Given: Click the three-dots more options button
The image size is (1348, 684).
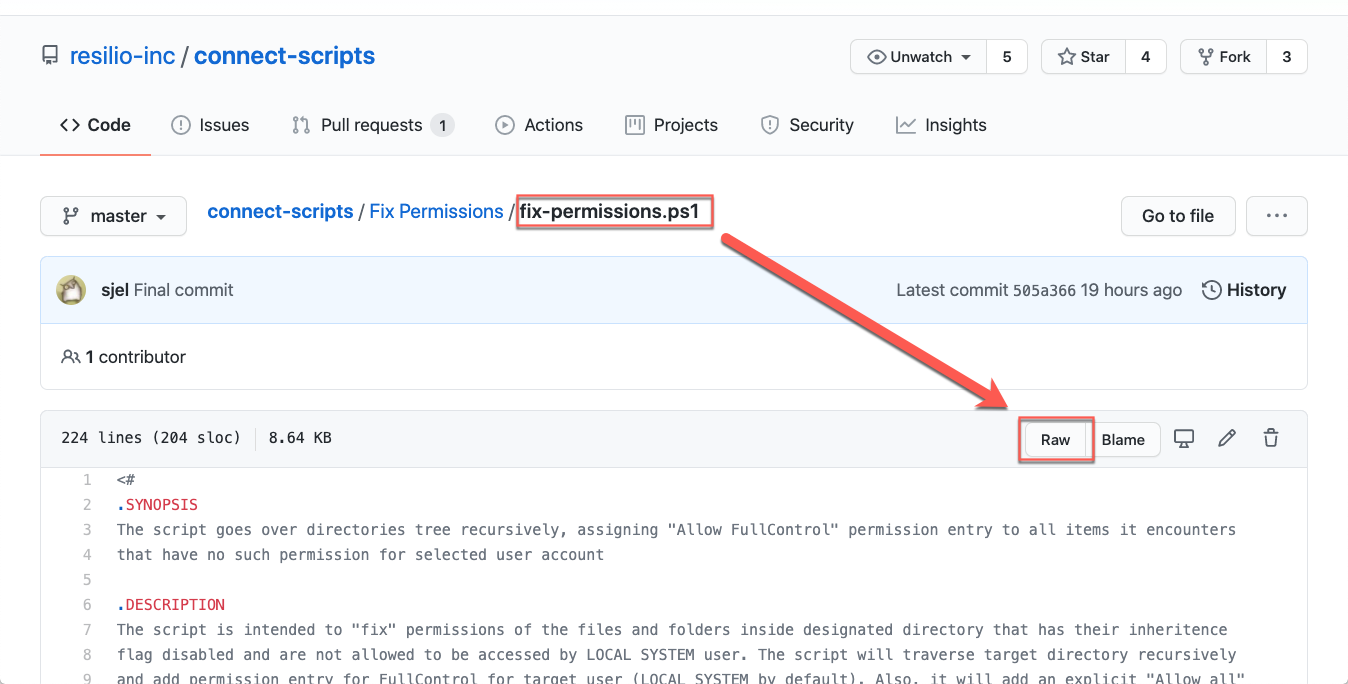Looking at the screenshot, I should pos(1276,216).
